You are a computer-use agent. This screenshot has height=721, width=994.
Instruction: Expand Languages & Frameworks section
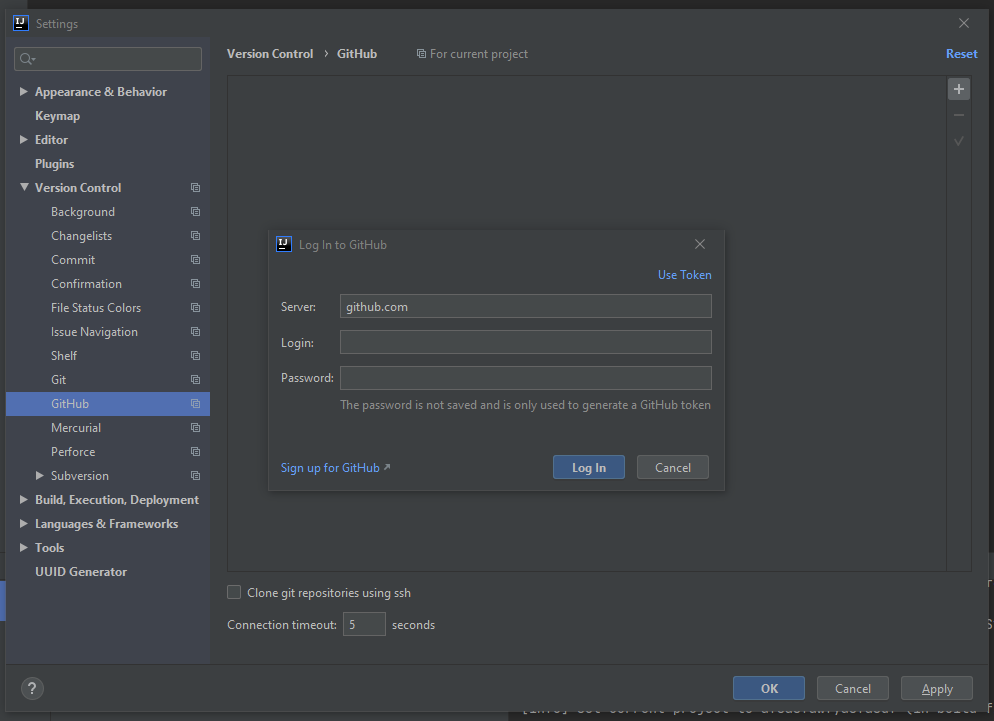pyautogui.click(x=23, y=523)
